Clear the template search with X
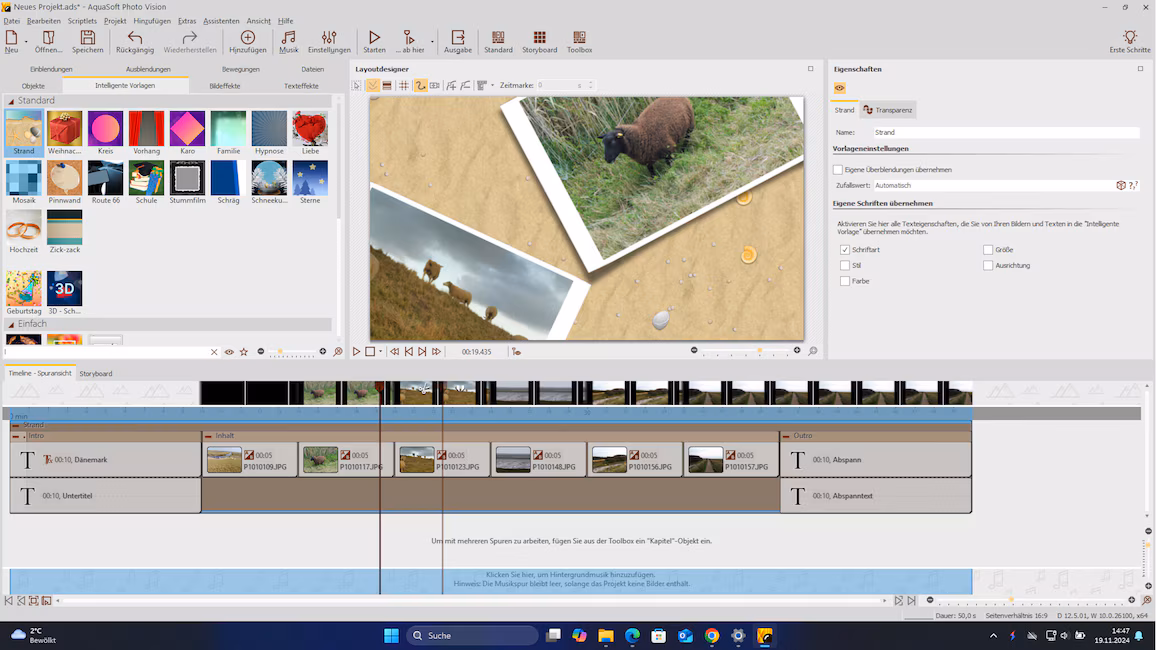Viewport: 1156px width, 650px height. [x=214, y=352]
